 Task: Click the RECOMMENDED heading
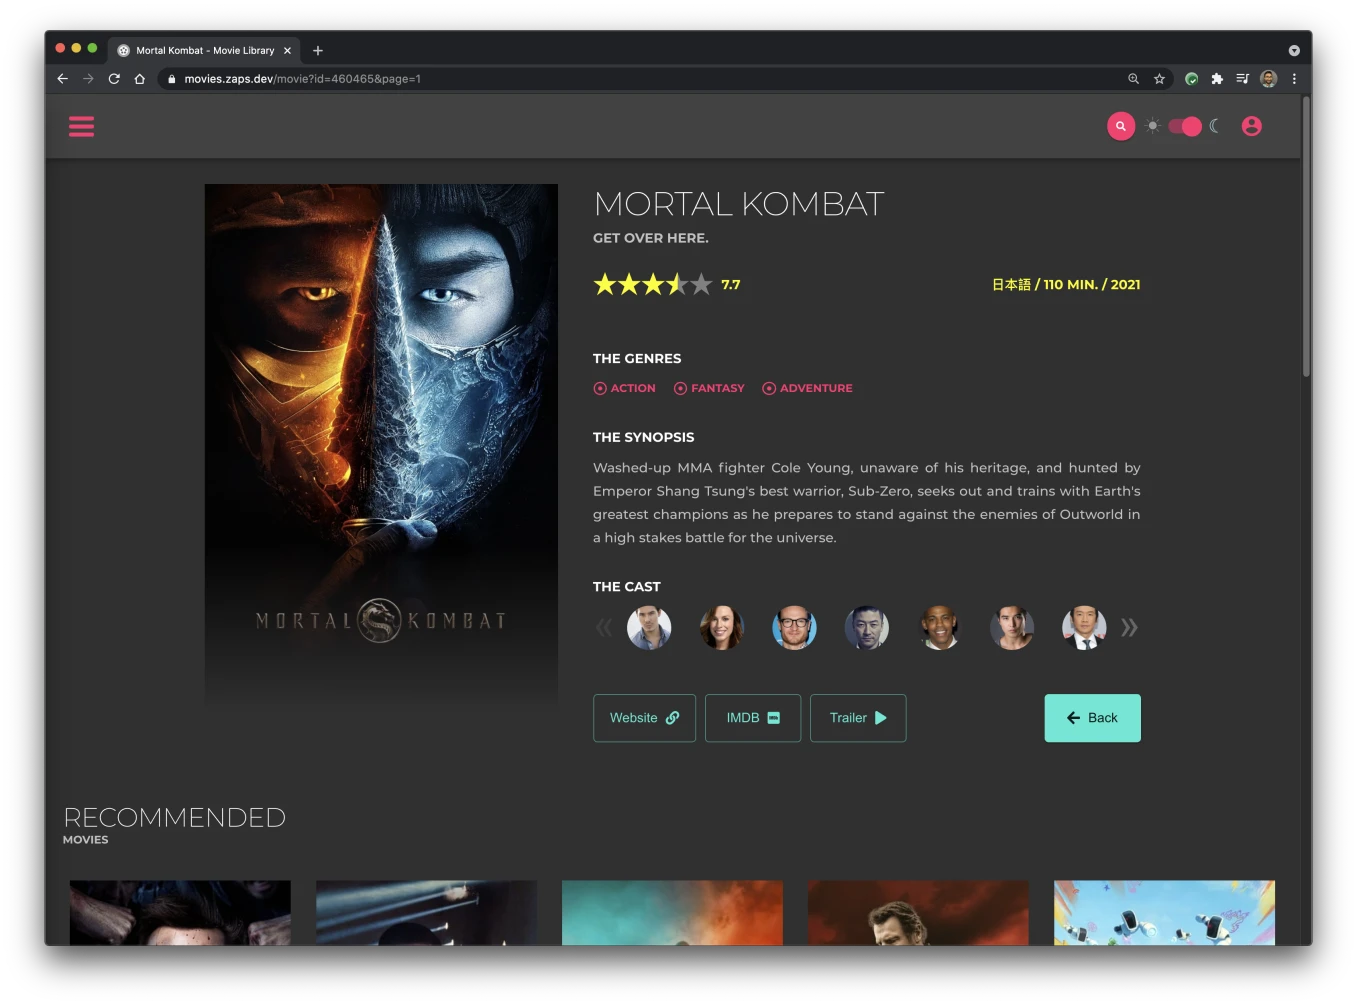pyautogui.click(x=175, y=818)
